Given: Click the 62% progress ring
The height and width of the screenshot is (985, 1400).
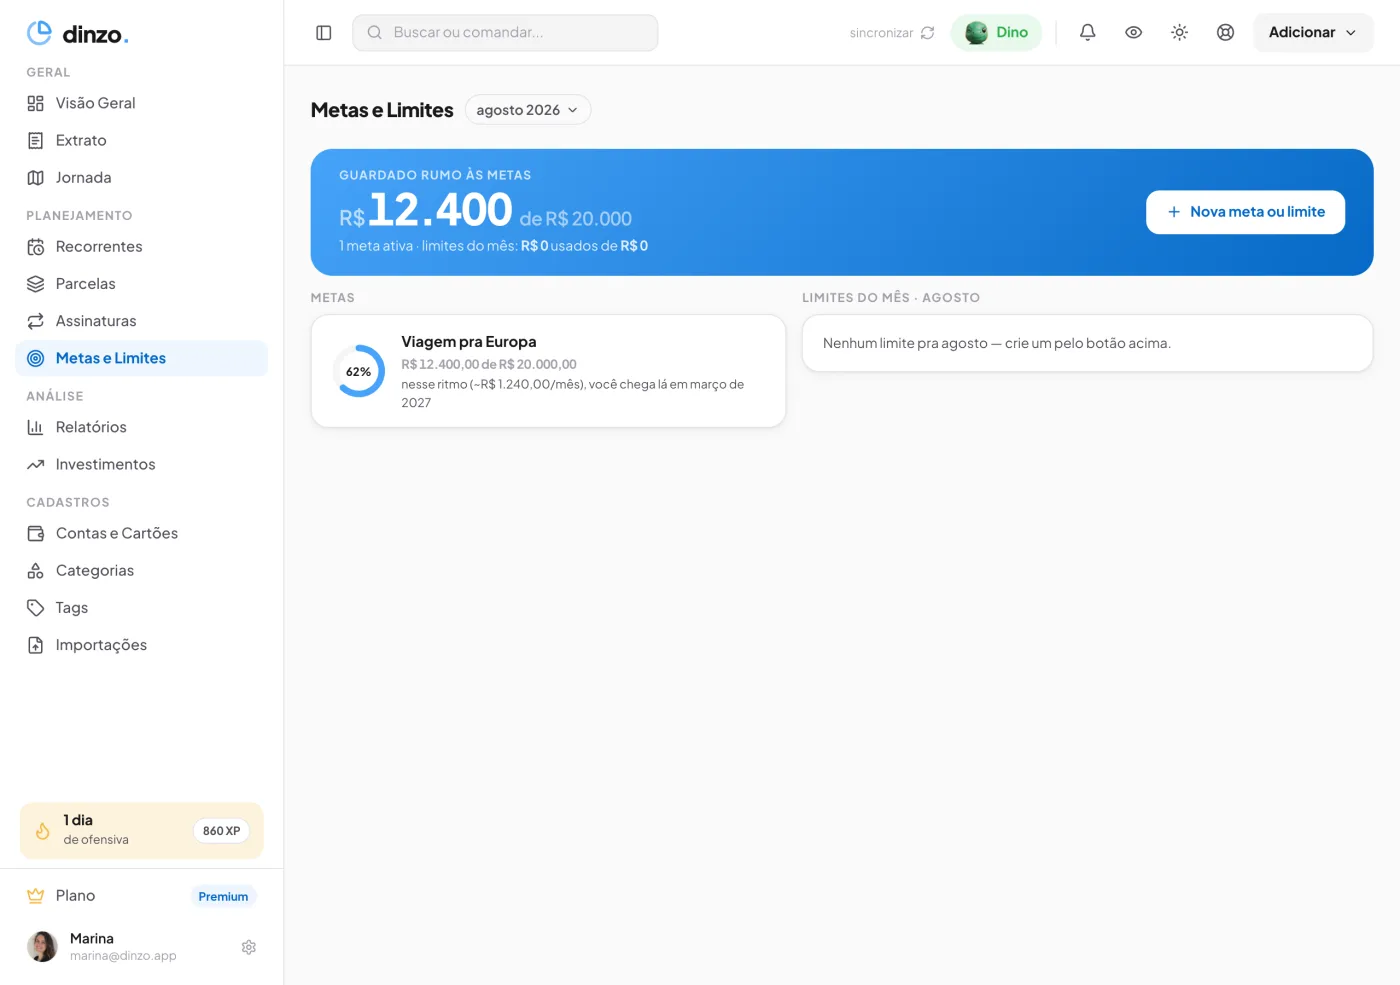Looking at the screenshot, I should tap(358, 371).
